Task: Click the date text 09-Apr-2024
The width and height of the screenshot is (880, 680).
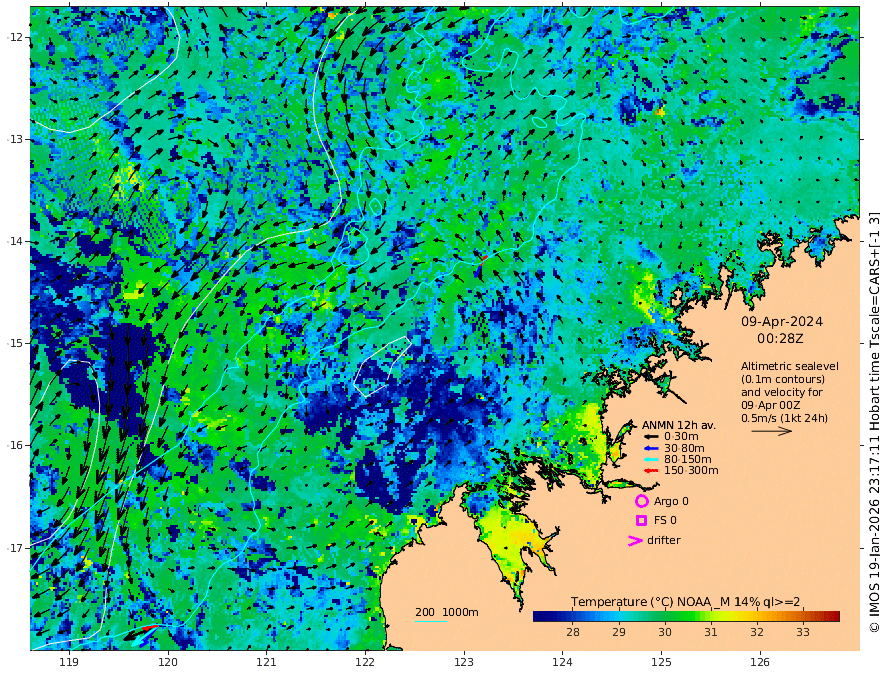Action: point(782,321)
